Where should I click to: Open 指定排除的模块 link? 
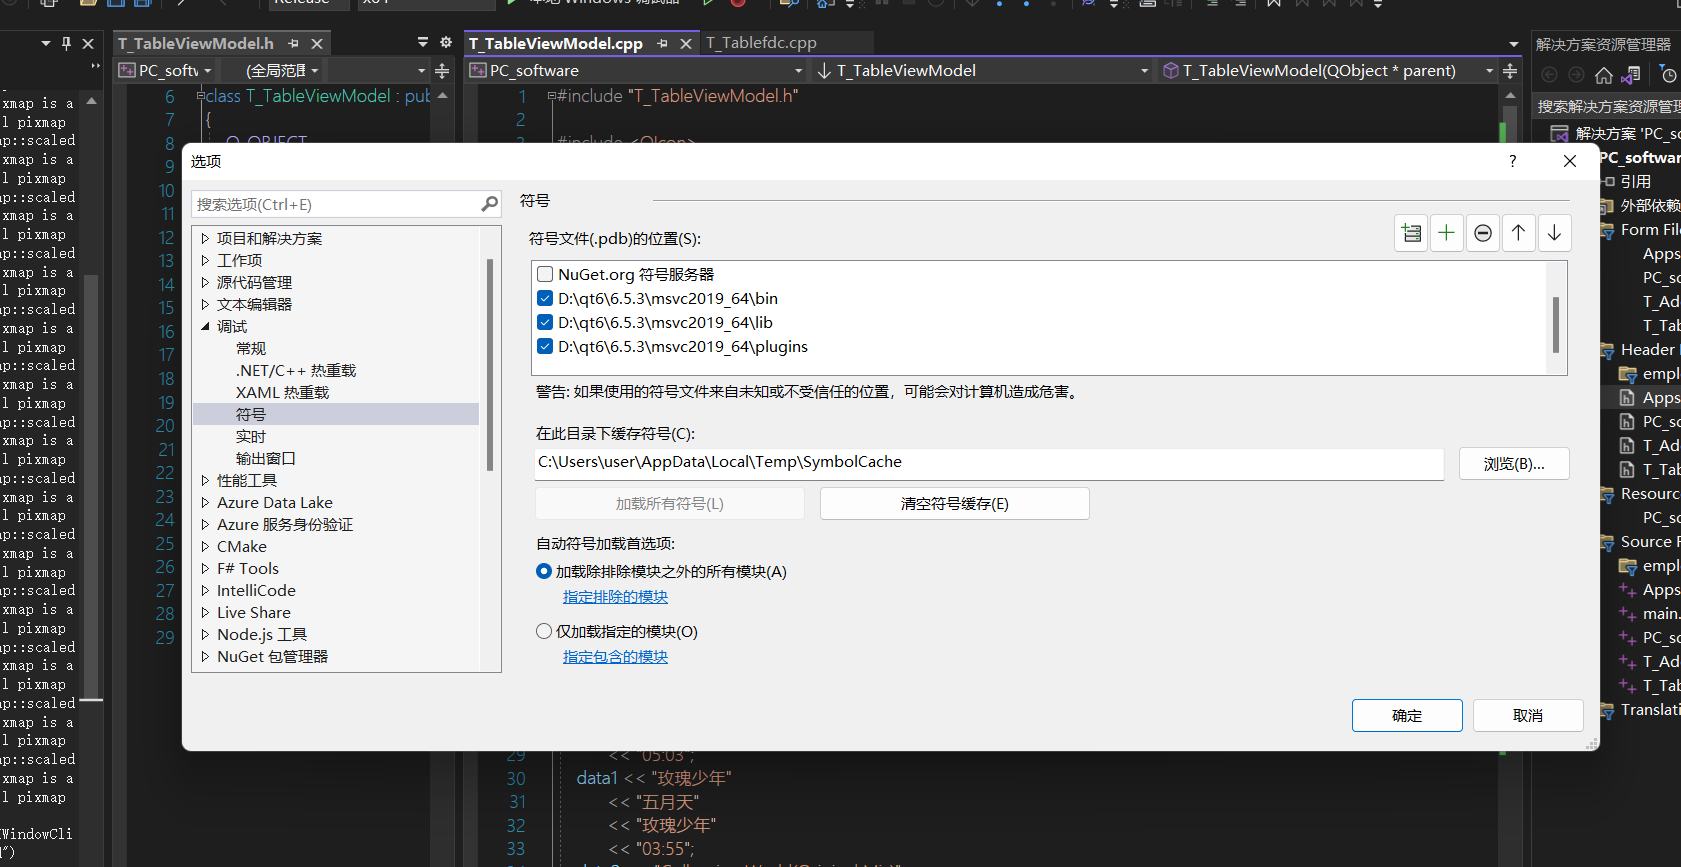(615, 597)
